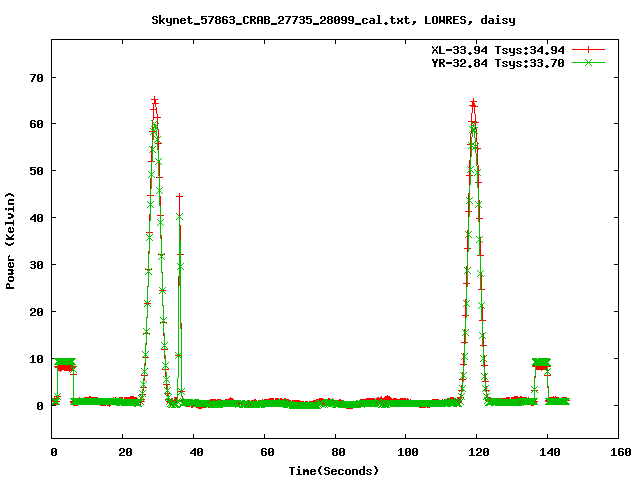Click y-axis tick label 10
Image resolution: width=640 pixels, height=480 pixels.
pos(36,359)
